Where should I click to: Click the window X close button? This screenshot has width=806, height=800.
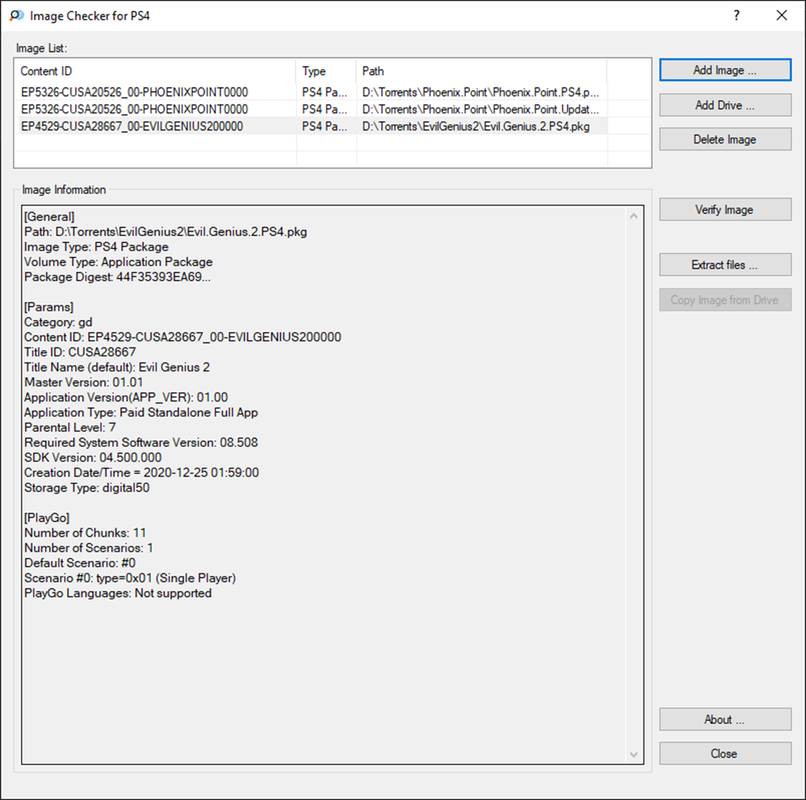782,15
